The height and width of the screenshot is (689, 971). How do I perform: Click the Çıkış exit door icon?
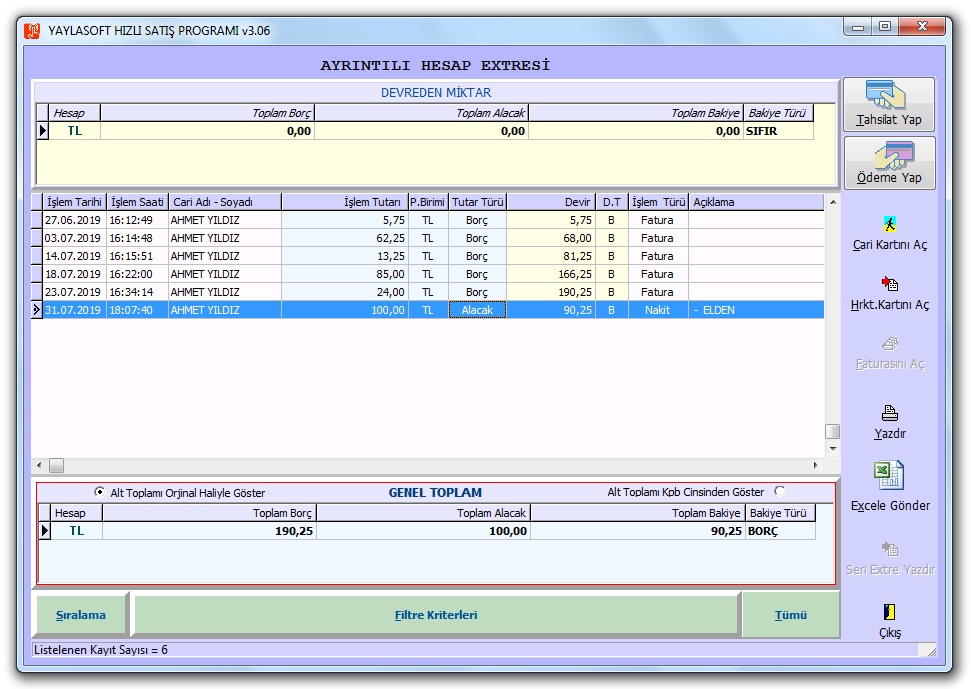pyautogui.click(x=890, y=612)
